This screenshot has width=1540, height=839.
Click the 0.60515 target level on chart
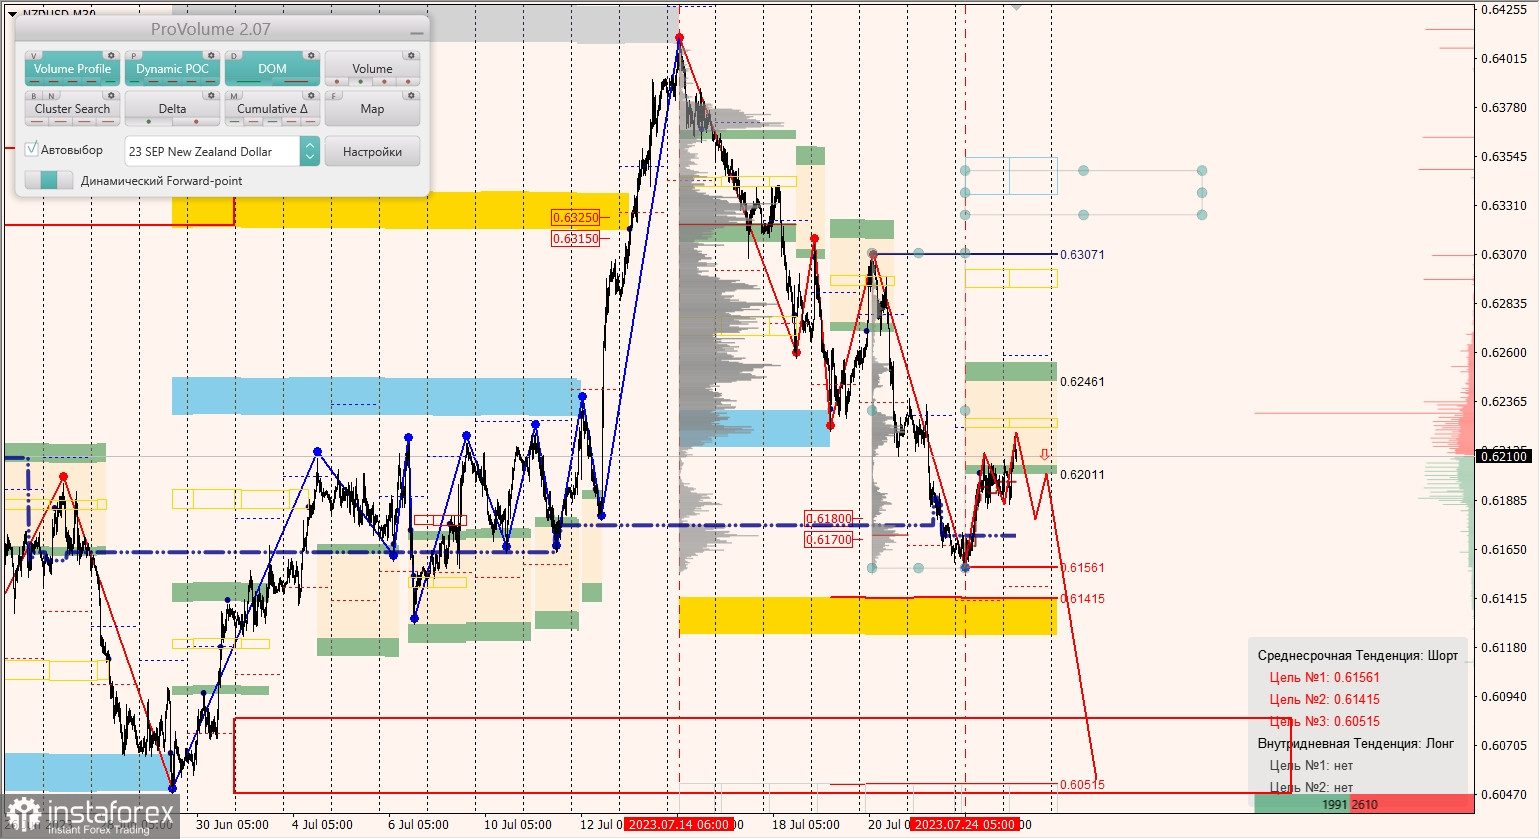point(1082,784)
